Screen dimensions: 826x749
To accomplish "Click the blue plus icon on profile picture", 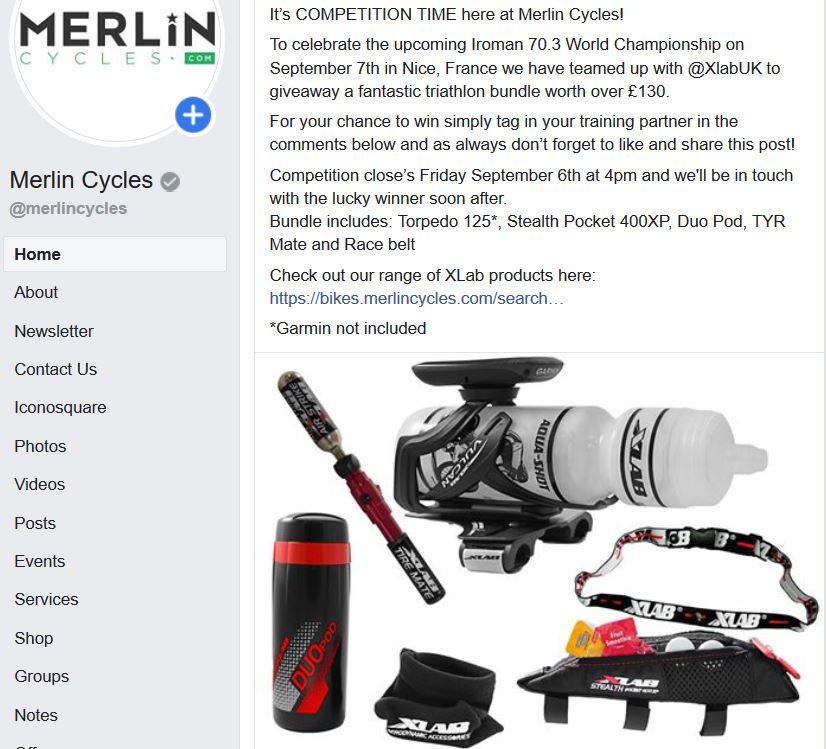I will 193,115.
